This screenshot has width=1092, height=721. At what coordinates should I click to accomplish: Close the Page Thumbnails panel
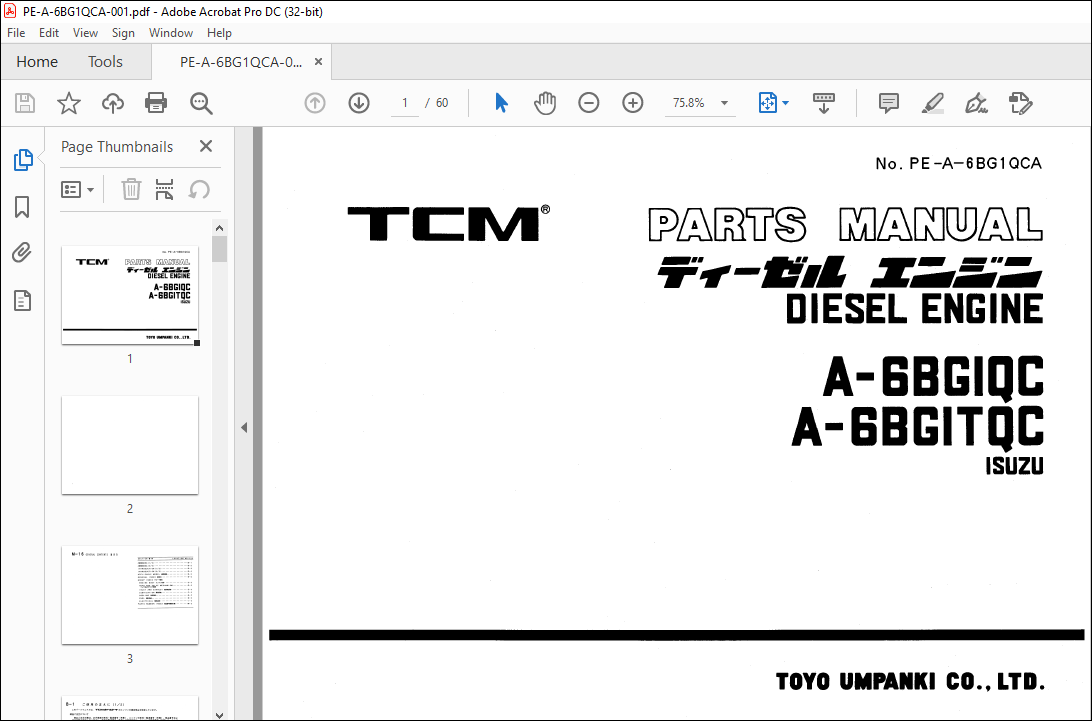[x=205, y=146]
